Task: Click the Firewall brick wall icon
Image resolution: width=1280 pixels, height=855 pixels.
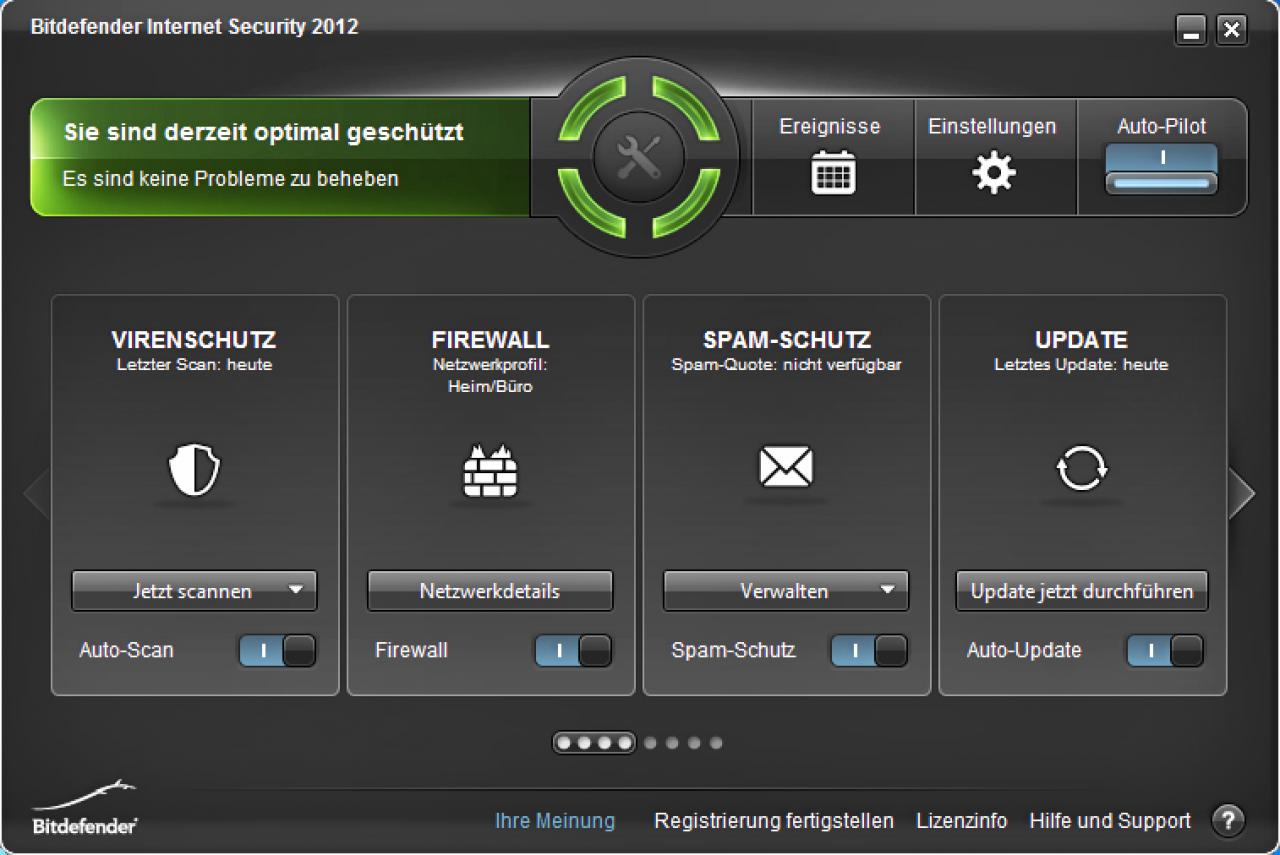Action: 491,470
